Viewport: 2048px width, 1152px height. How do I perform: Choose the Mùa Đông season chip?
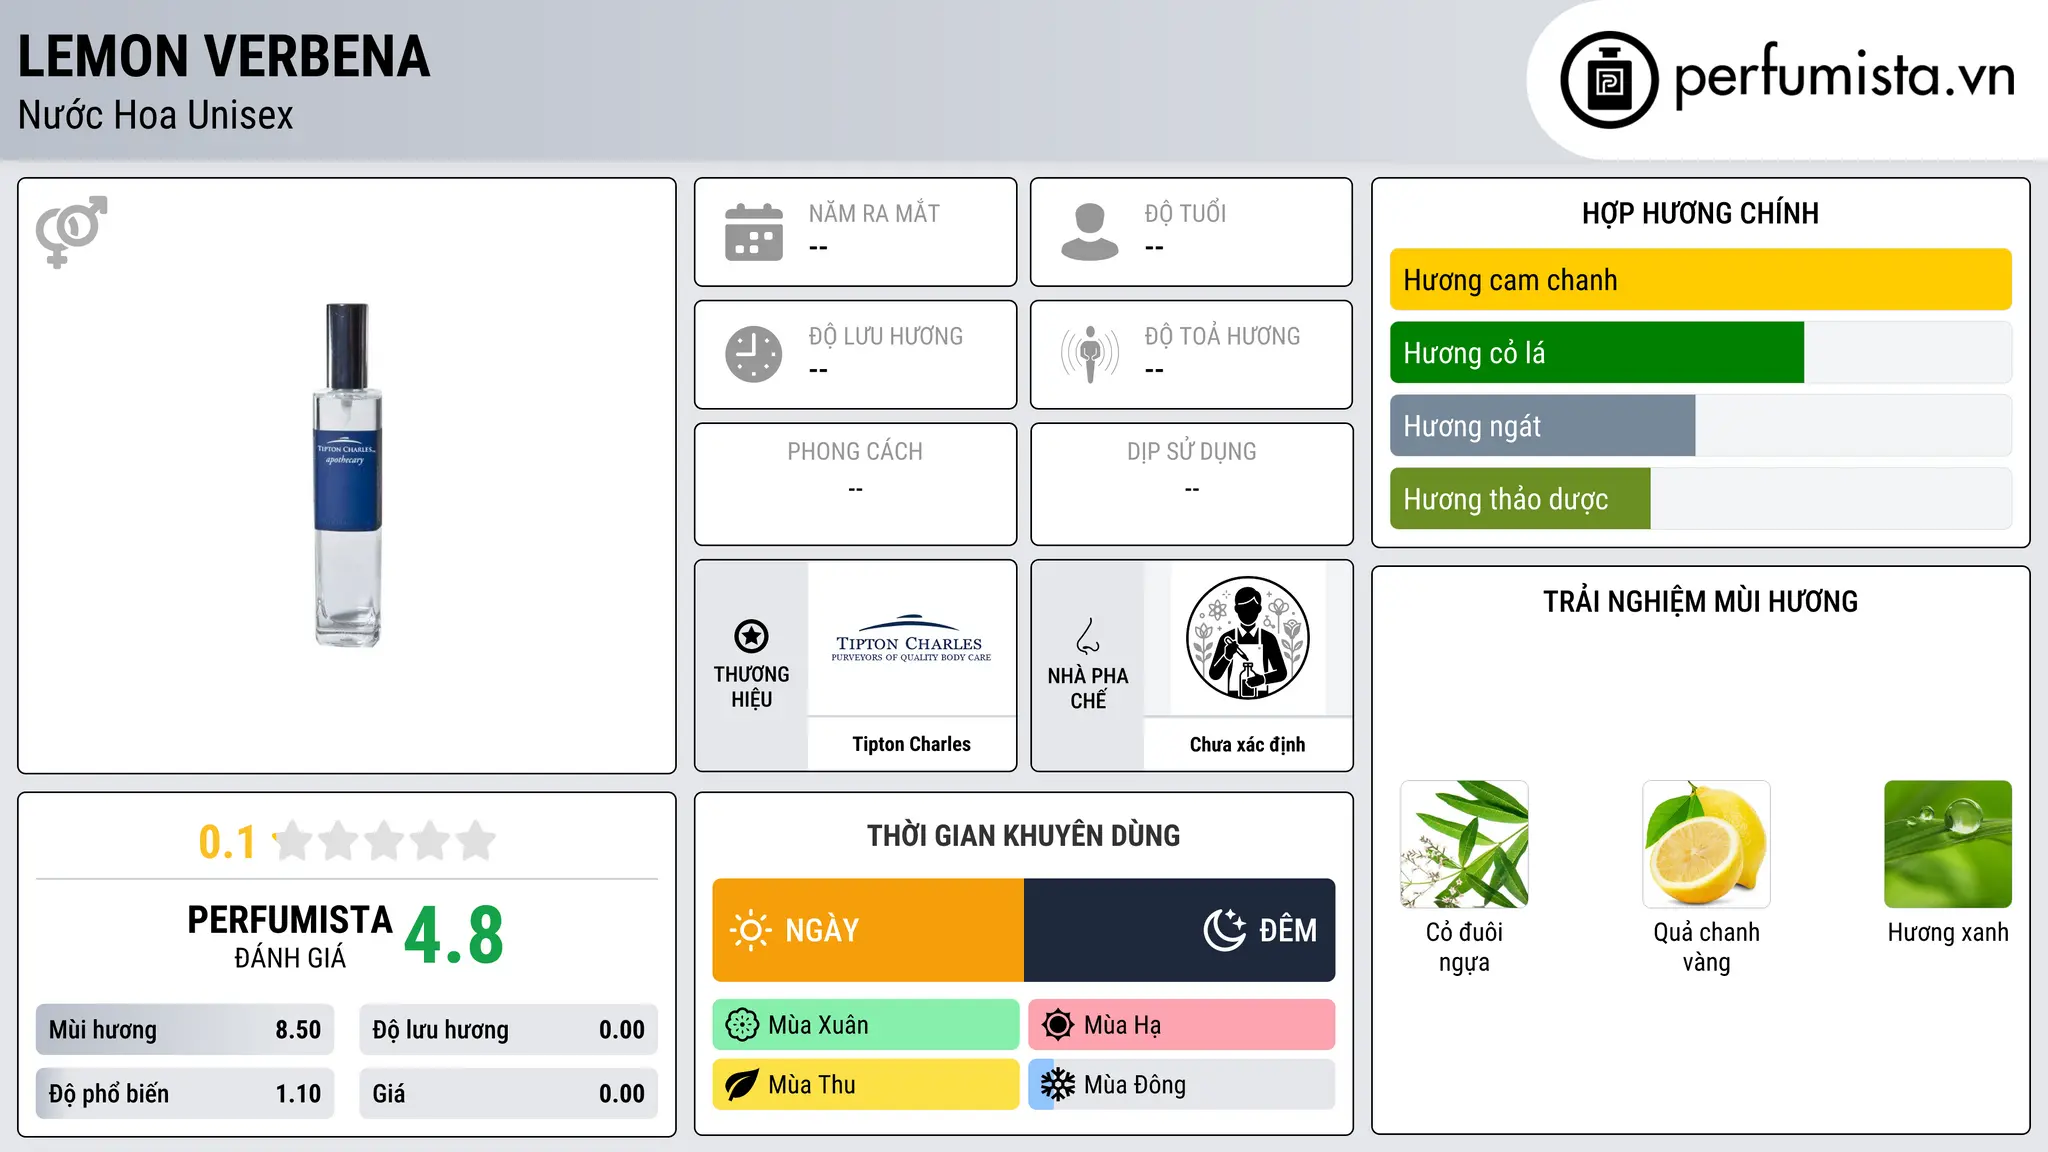pyautogui.click(x=1182, y=1085)
